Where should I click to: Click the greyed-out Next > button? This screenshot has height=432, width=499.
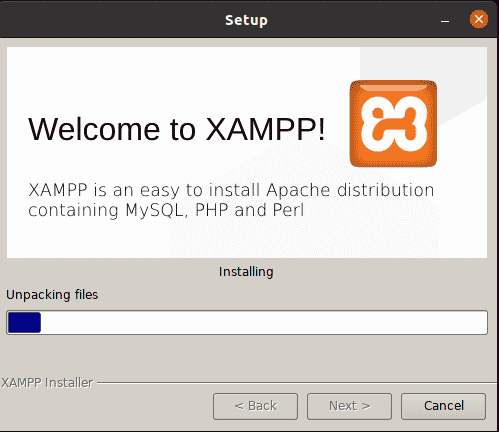coord(349,406)
